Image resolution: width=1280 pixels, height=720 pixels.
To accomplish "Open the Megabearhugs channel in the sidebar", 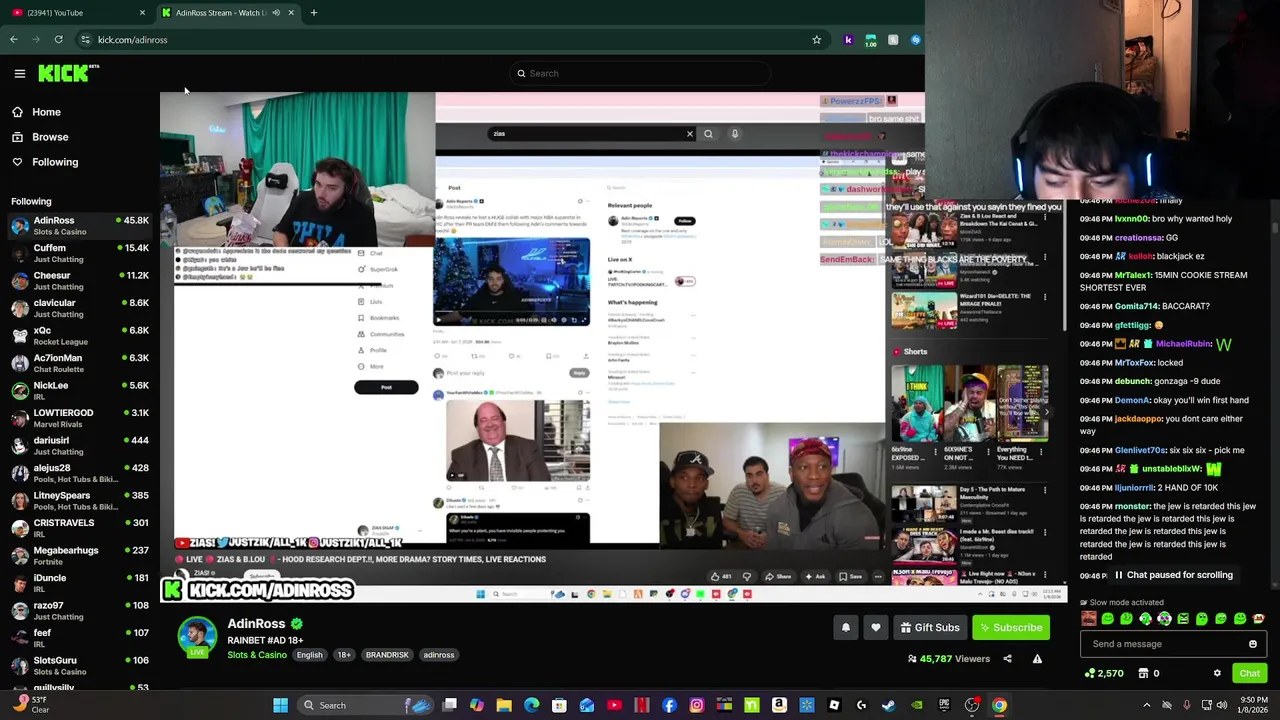I will click(80, 556).
